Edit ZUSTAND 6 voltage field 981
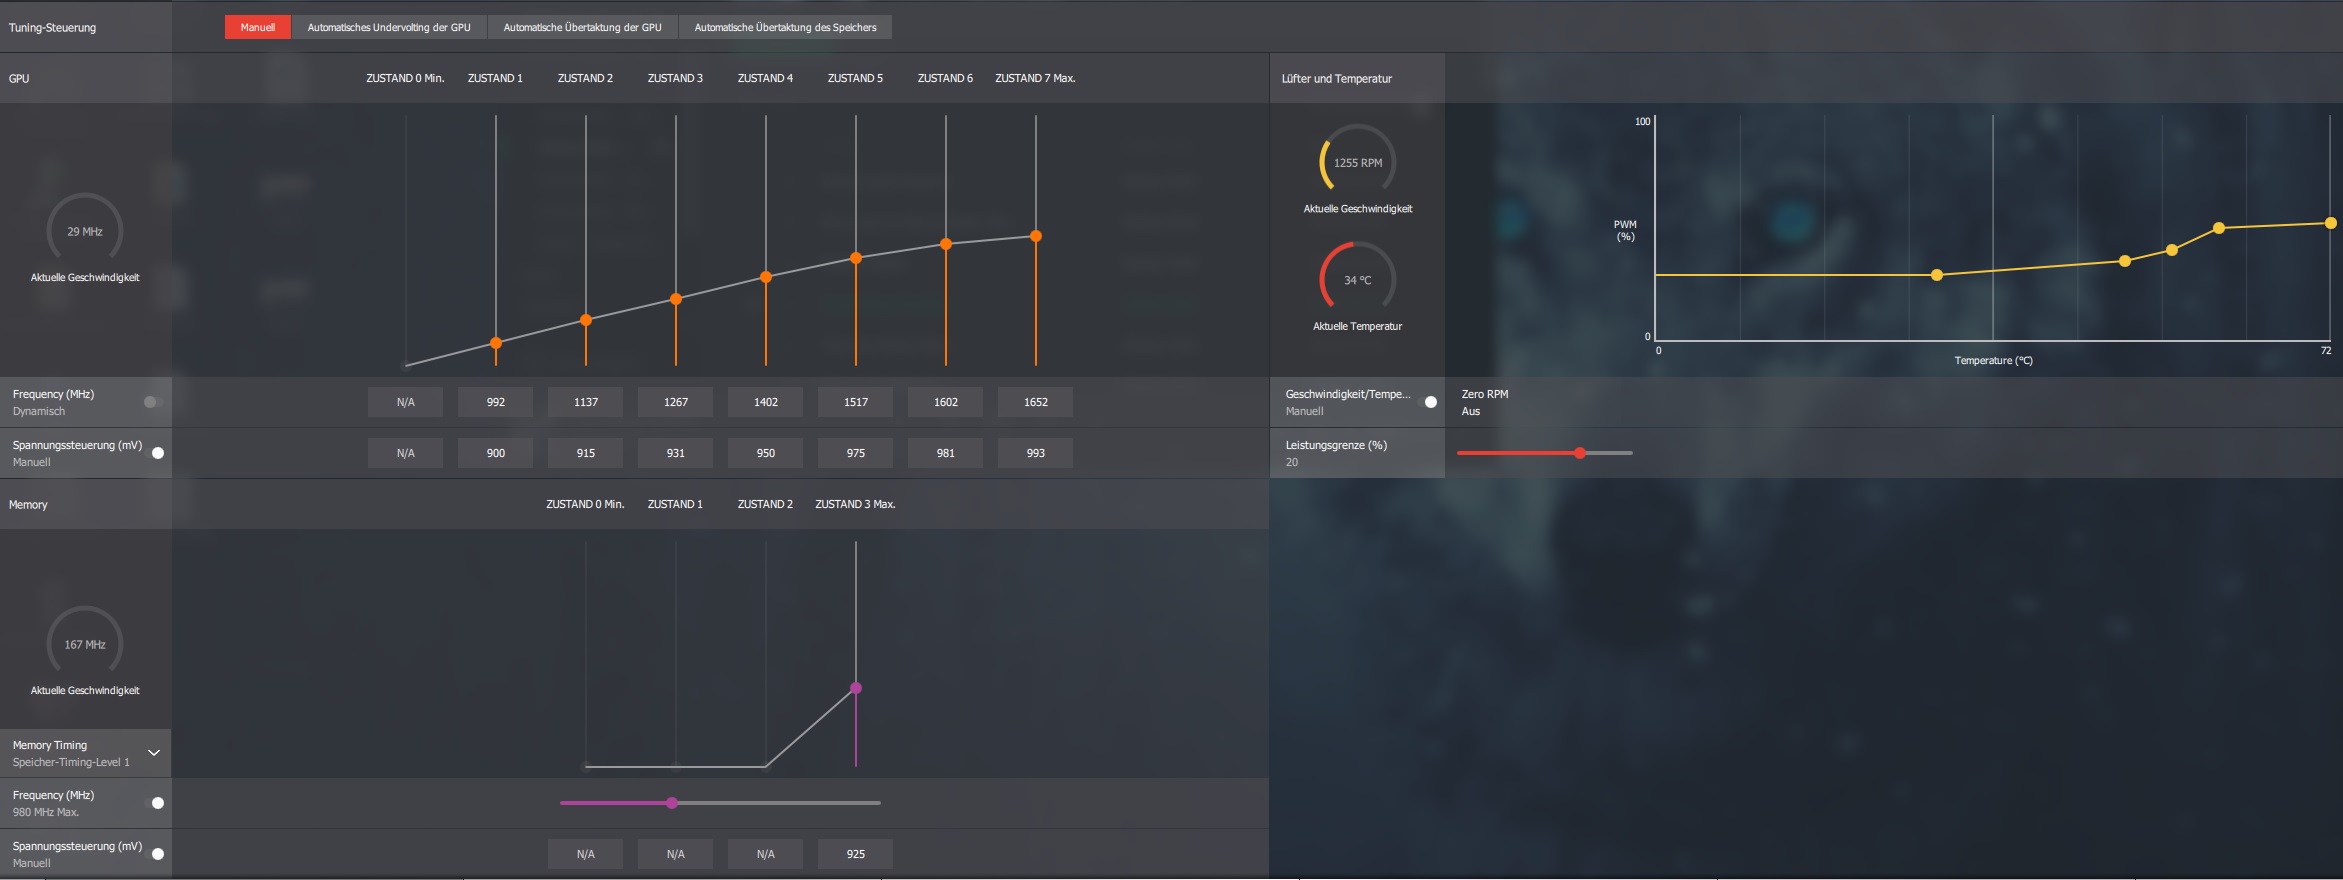The width and height of the screenshot is (2343, 880). click(x=945, y=453)
